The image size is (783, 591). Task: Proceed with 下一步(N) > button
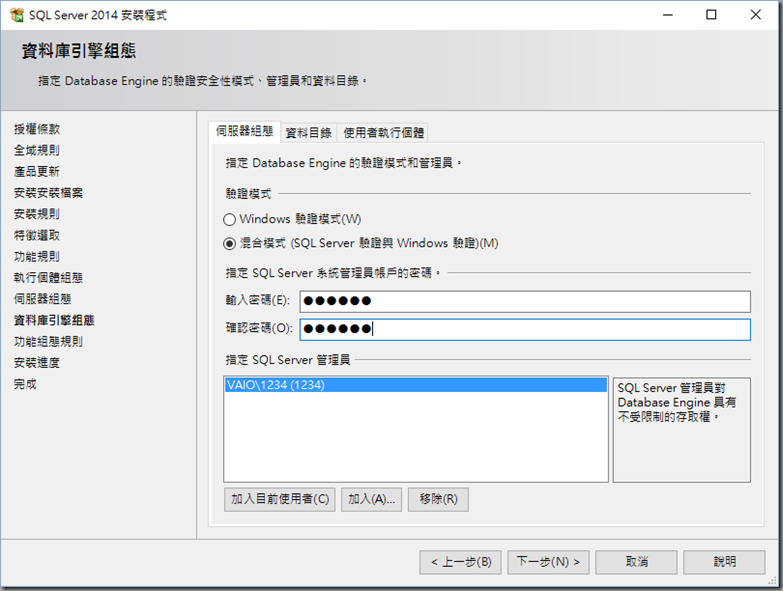tap(548, 563)
